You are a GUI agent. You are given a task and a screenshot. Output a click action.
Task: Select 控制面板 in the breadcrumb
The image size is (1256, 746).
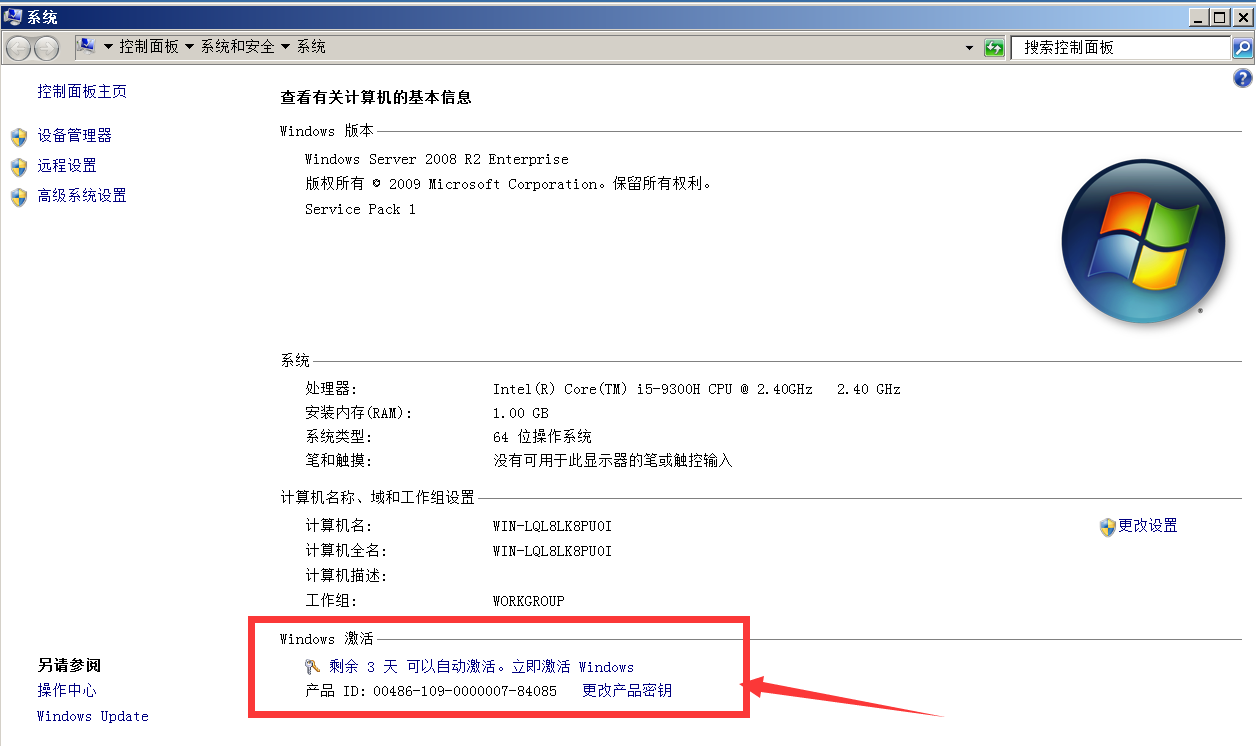click(149, 46)
